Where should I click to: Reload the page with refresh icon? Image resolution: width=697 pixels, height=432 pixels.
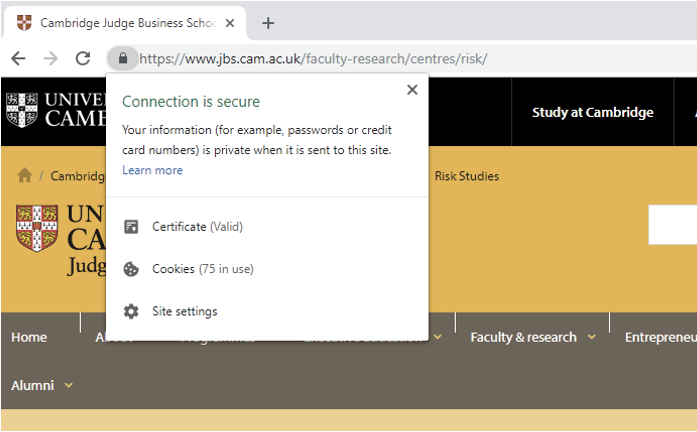83,58
